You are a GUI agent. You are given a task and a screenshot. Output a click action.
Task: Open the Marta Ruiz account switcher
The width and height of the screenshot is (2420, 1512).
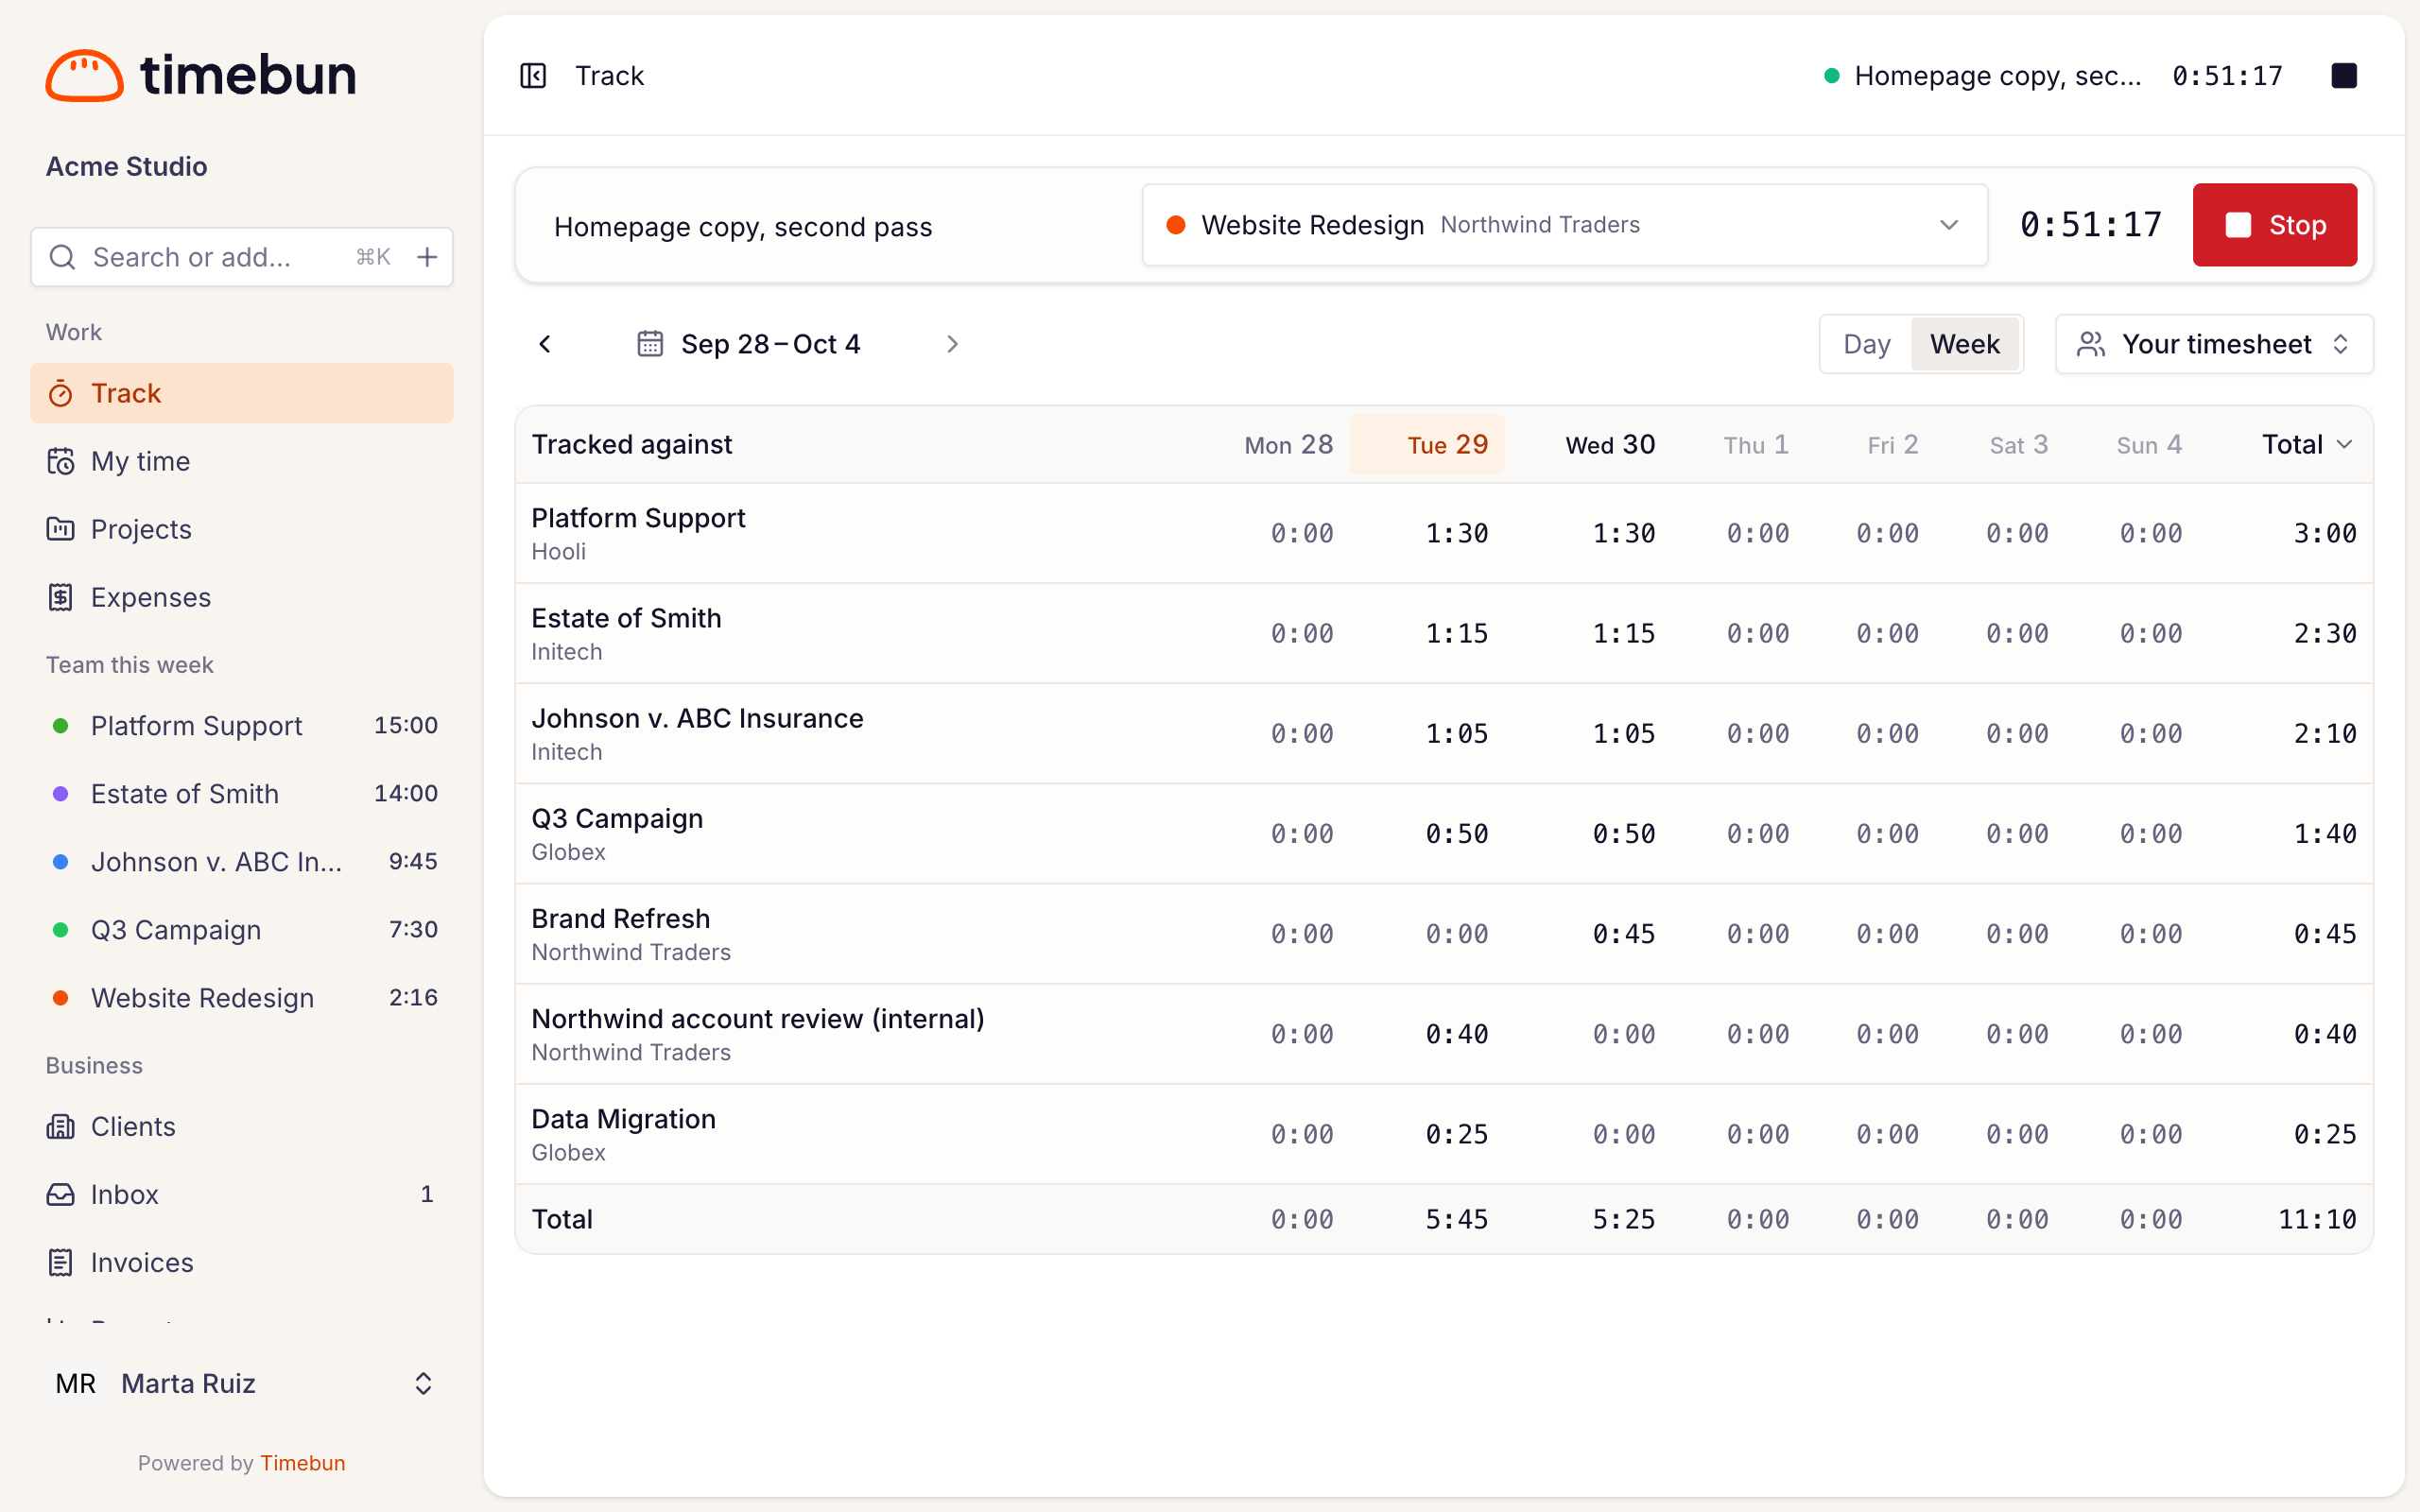pyautogui.click(x=242, y=1383)
